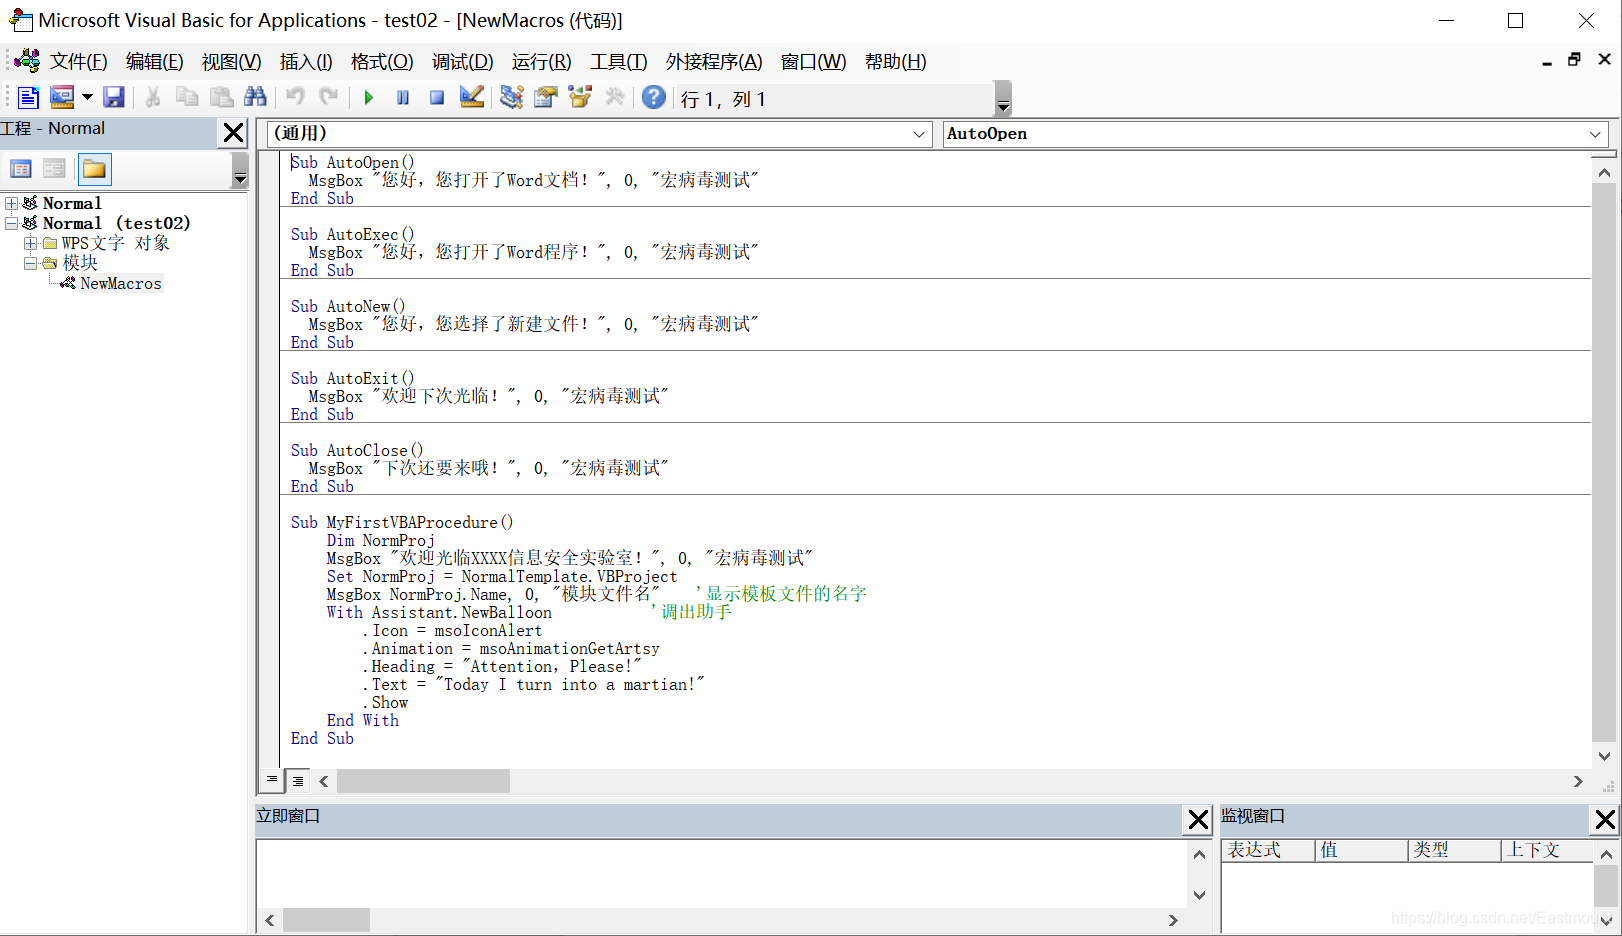Click the 上下文 column header
This screenshot has height=936, width=1622.
[x=1546, y=850]
